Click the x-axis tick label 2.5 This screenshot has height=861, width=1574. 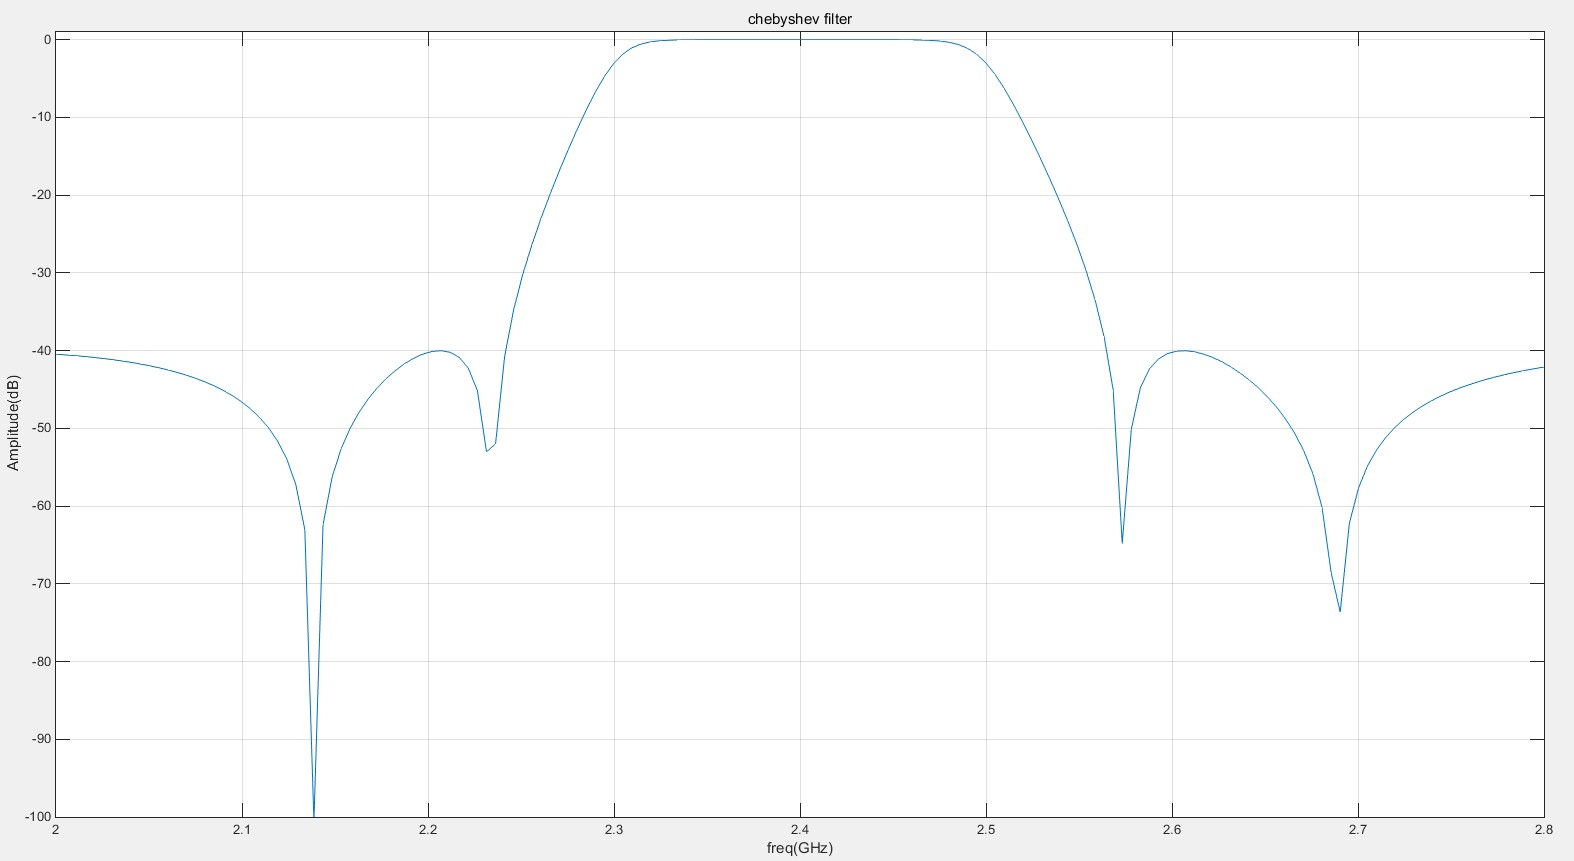pos(986,830)
